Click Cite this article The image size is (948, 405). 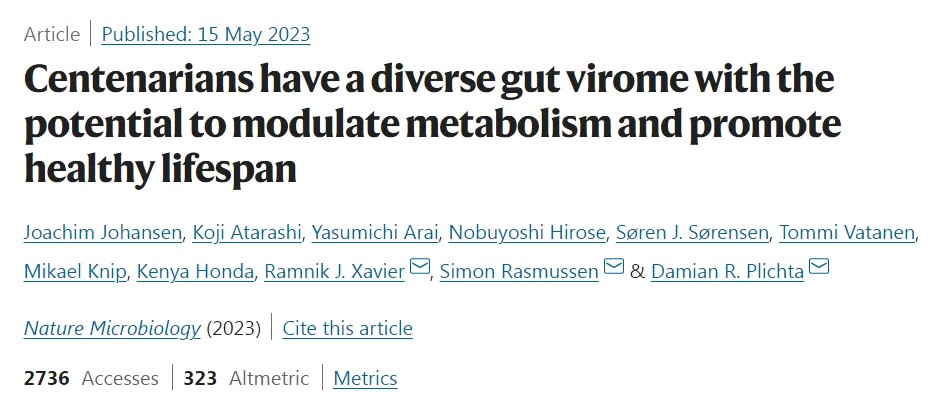tap(348, 328)
